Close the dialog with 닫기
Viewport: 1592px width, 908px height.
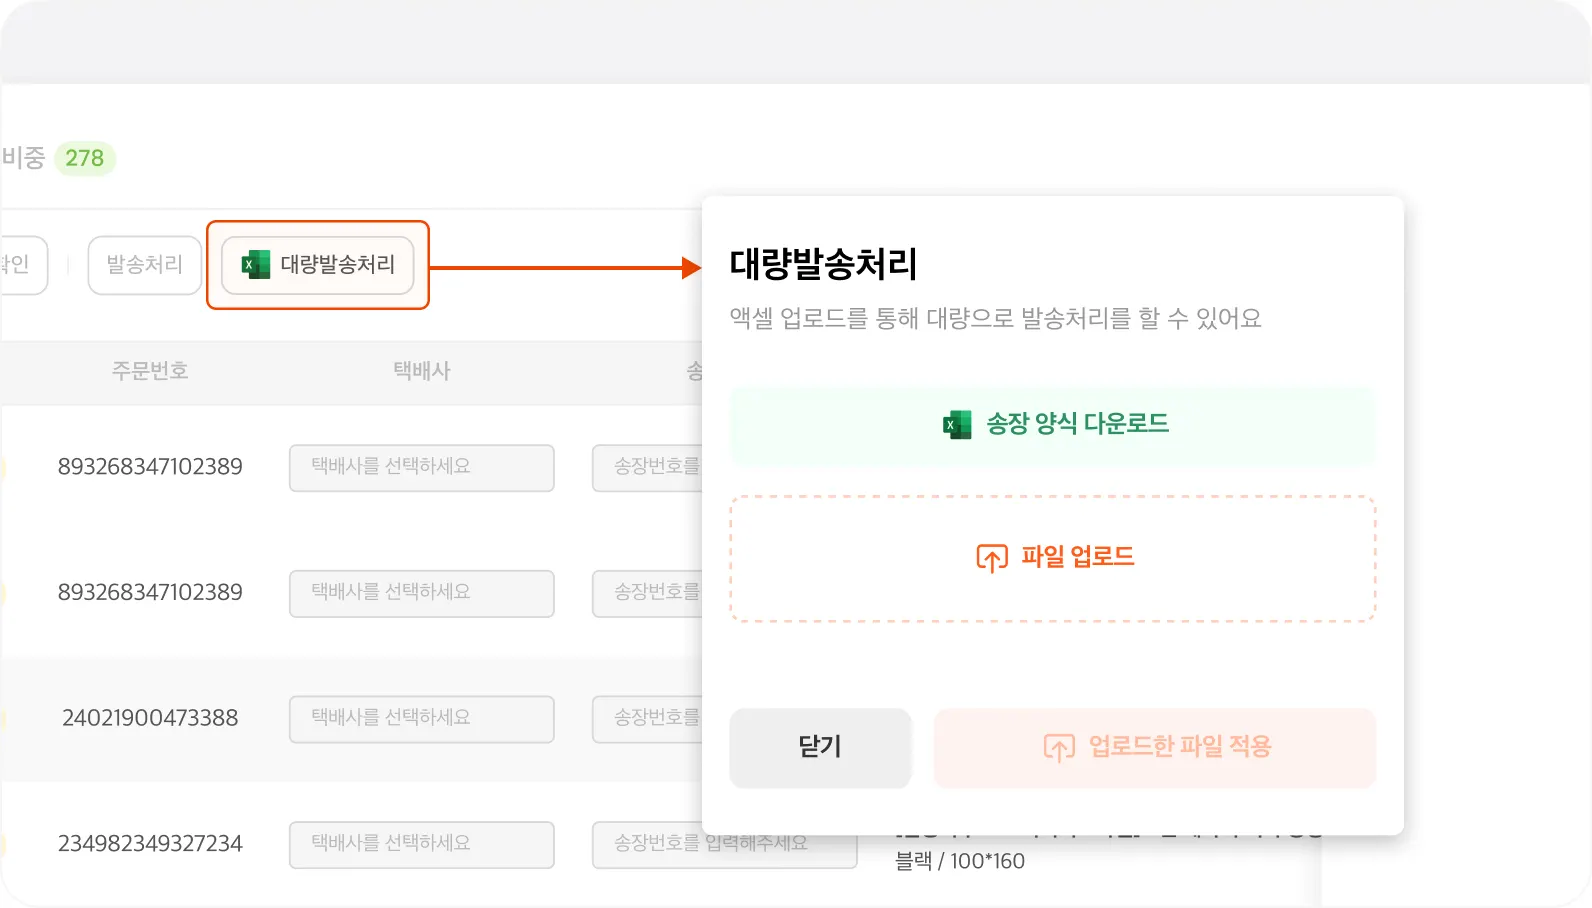coord(820,747)
